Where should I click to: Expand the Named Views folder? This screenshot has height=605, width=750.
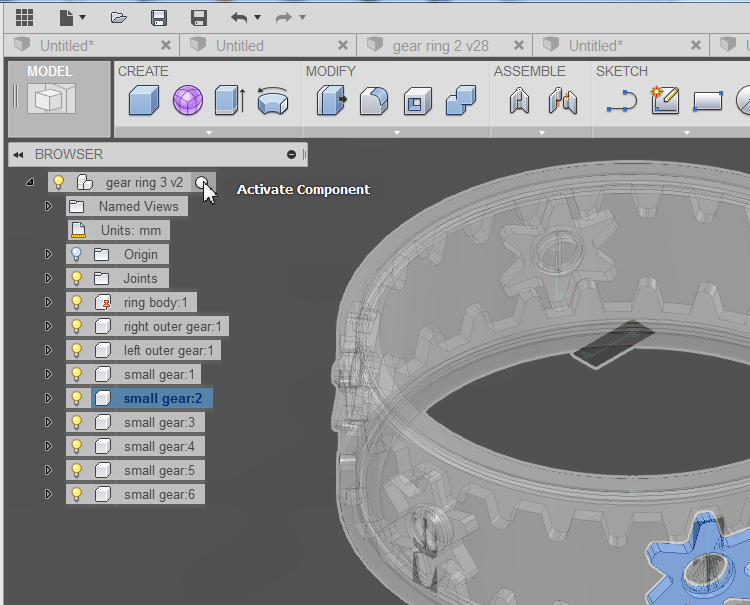48,206
